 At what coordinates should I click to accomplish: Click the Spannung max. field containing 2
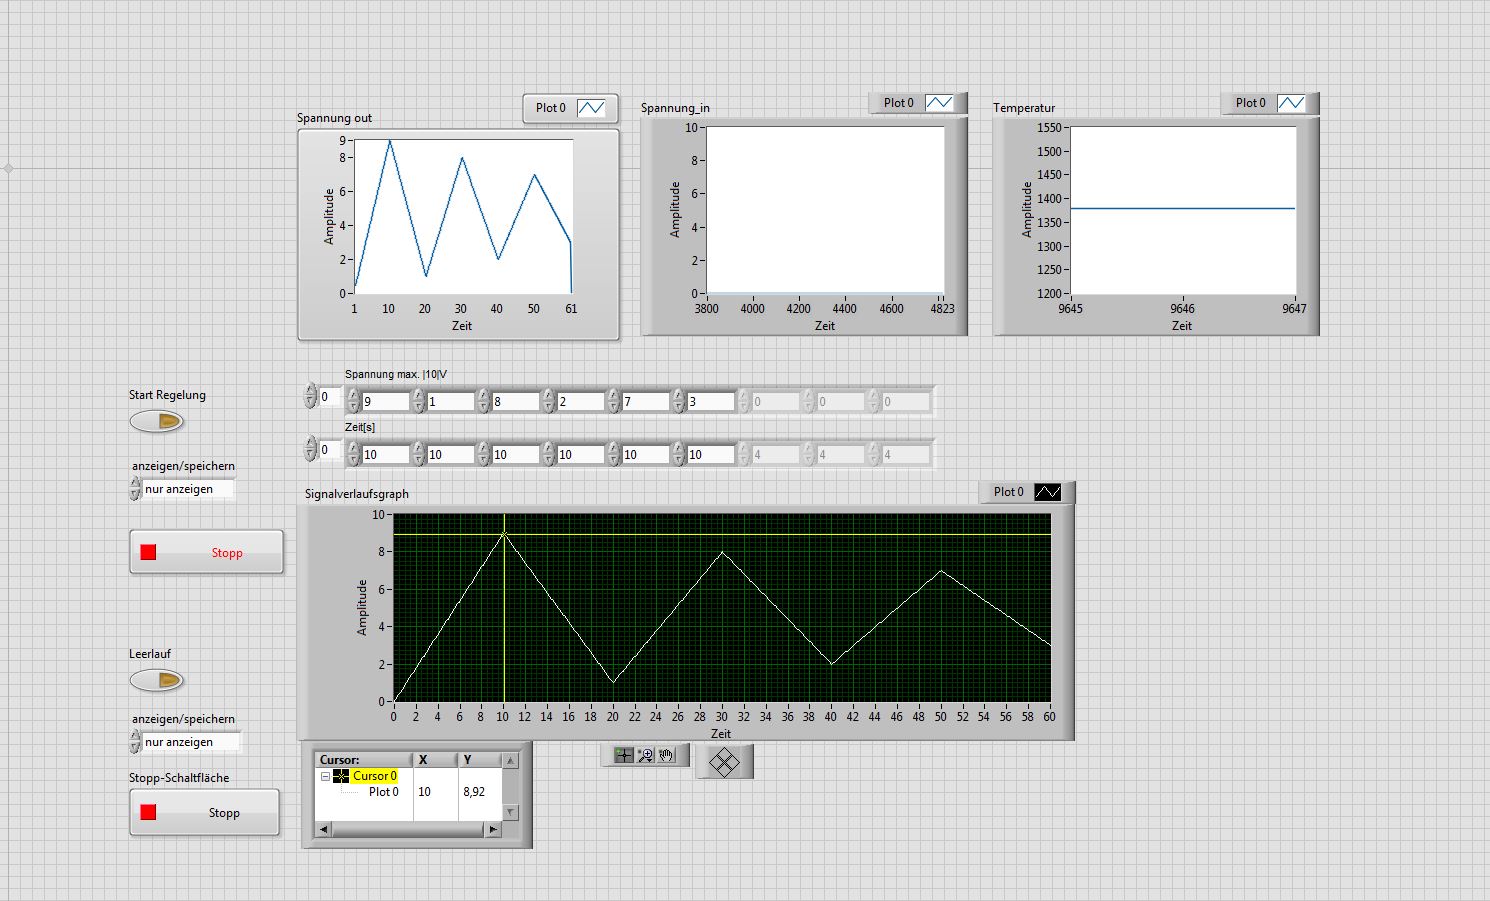point(581,402)
